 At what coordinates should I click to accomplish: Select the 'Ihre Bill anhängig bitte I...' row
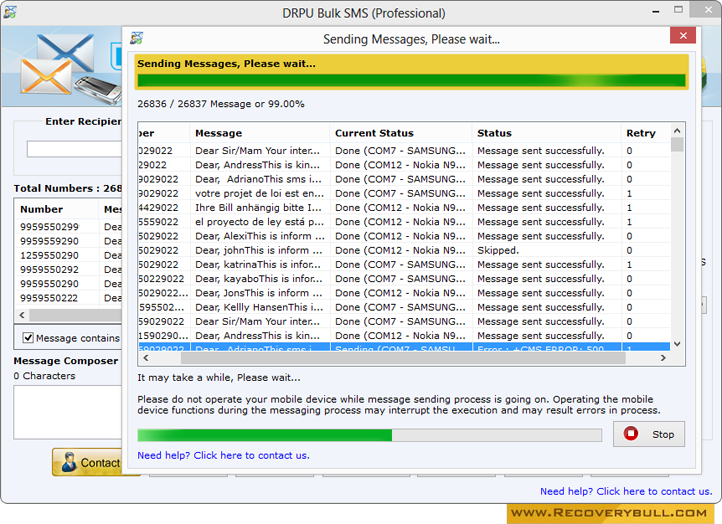pos(404,208)
